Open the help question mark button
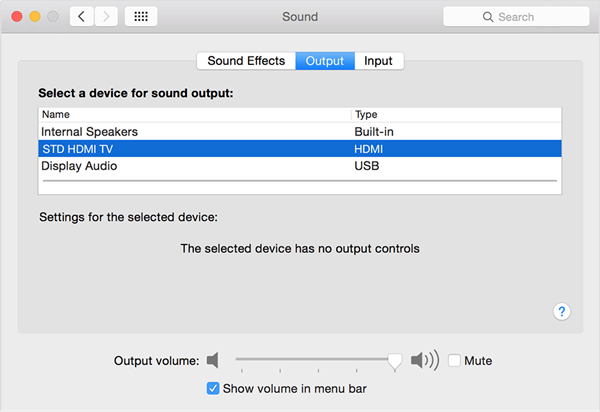This screenshot has width=600, height=412. (562, 312)
